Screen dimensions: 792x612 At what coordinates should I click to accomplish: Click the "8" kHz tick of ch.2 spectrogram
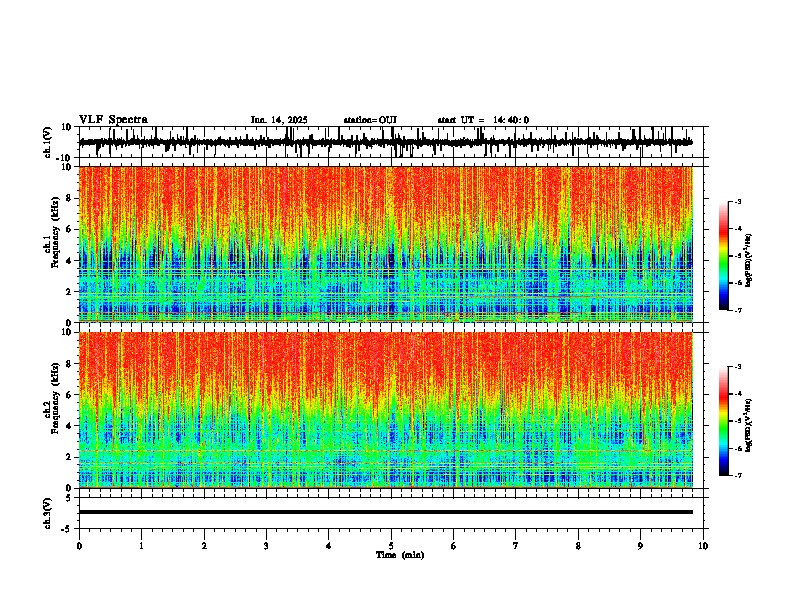(x=70, y=364)
